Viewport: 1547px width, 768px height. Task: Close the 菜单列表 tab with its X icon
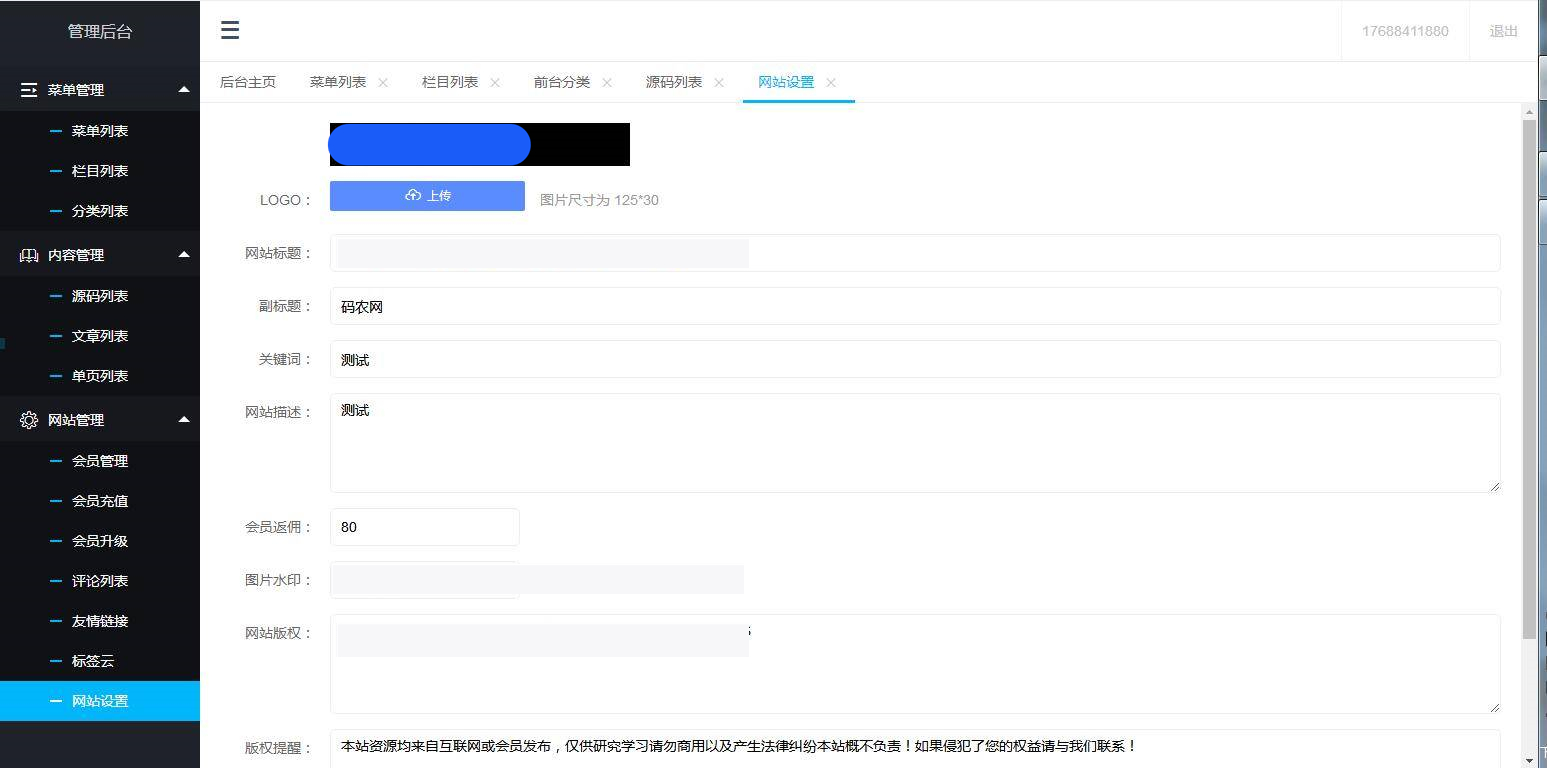(x=386, y=82)
